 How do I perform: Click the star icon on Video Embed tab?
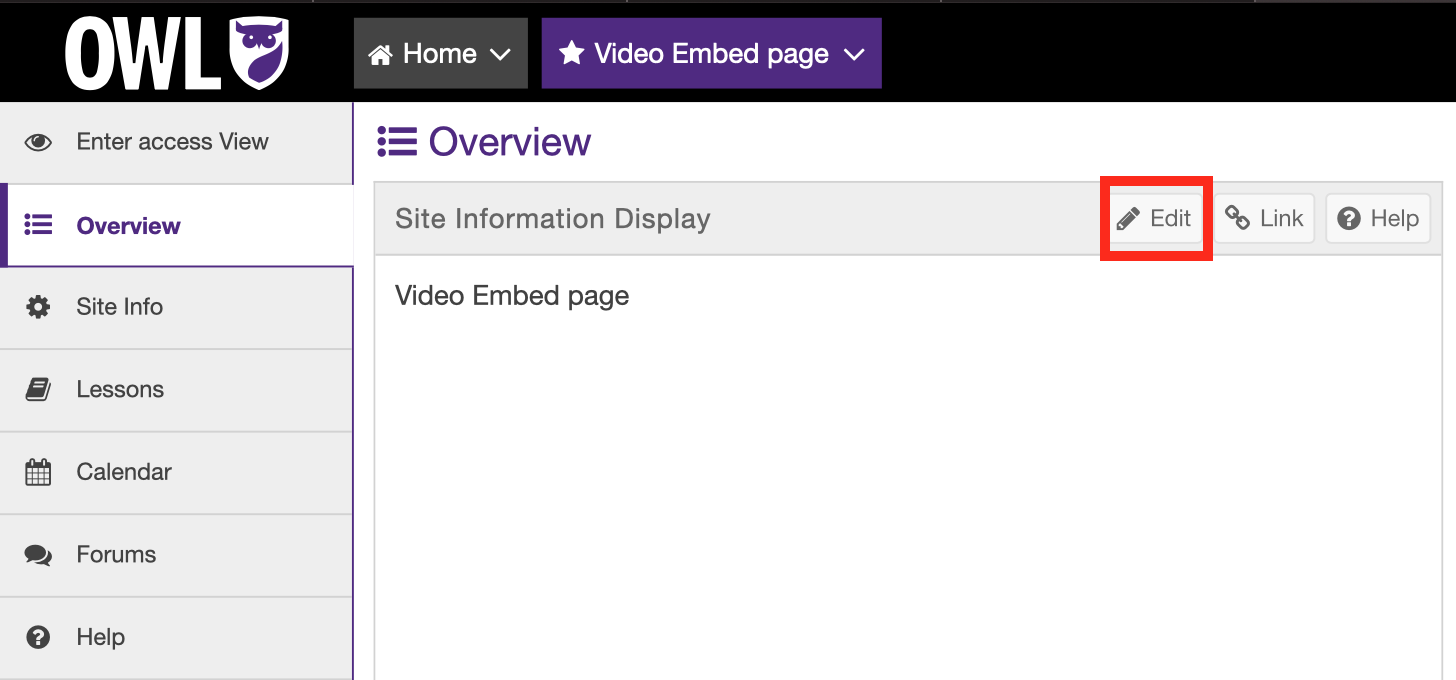[x=571, y=53]
